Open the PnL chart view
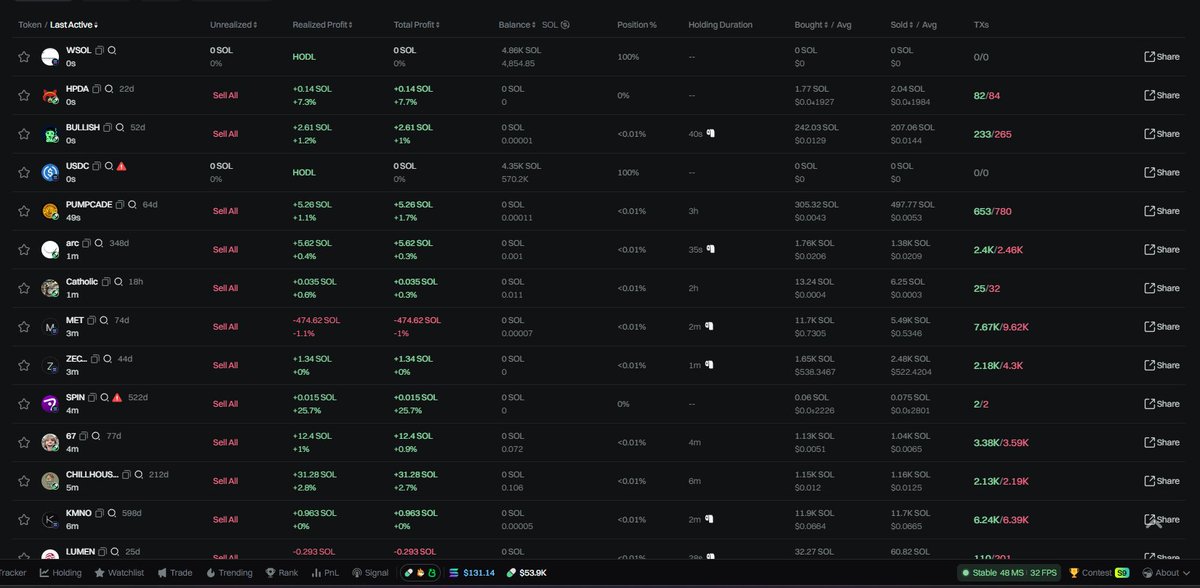1200x588 pixels. click(325, 573)
